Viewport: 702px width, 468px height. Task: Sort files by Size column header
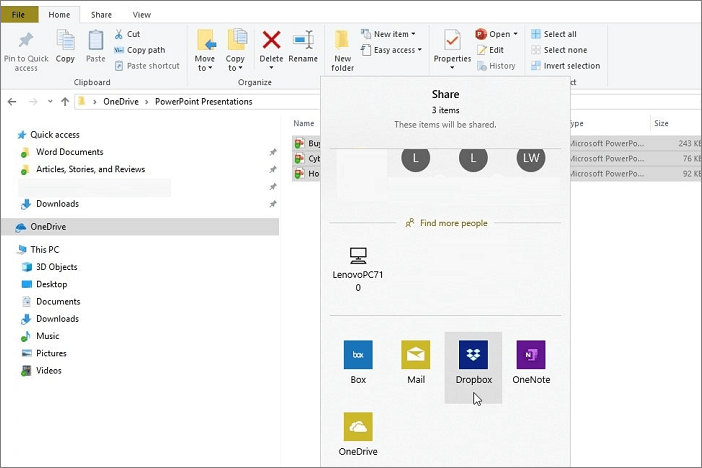(x=662, y=124)
